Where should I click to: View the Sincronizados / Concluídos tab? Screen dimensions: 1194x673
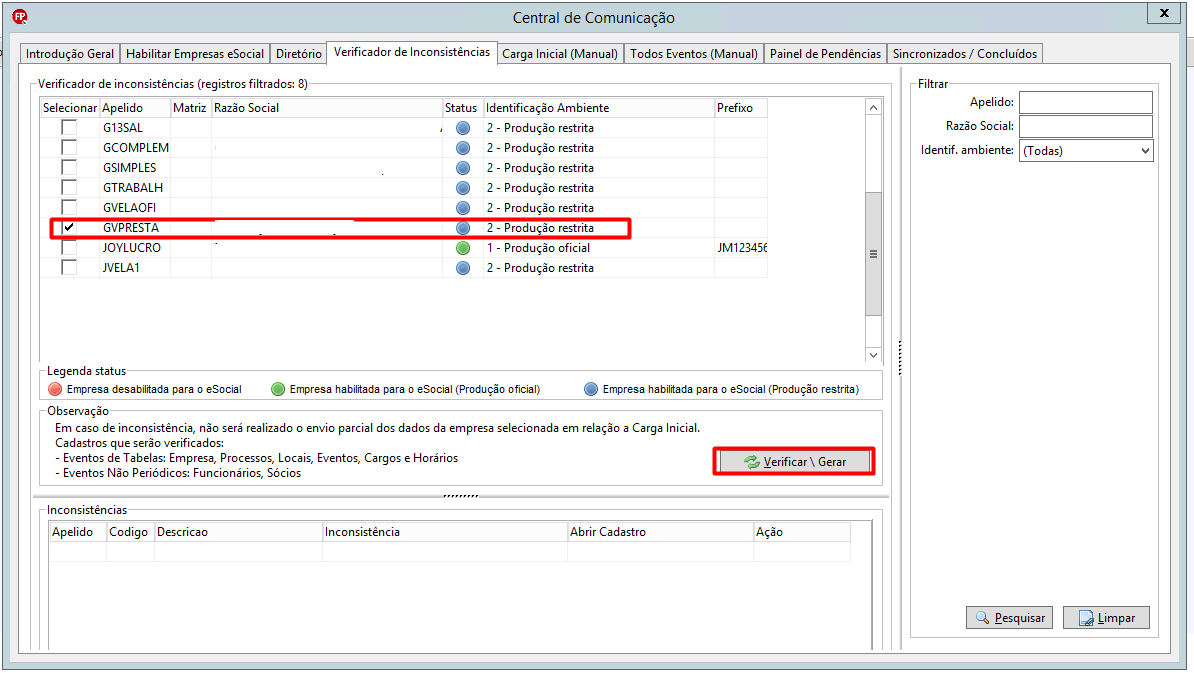[965, 53]
